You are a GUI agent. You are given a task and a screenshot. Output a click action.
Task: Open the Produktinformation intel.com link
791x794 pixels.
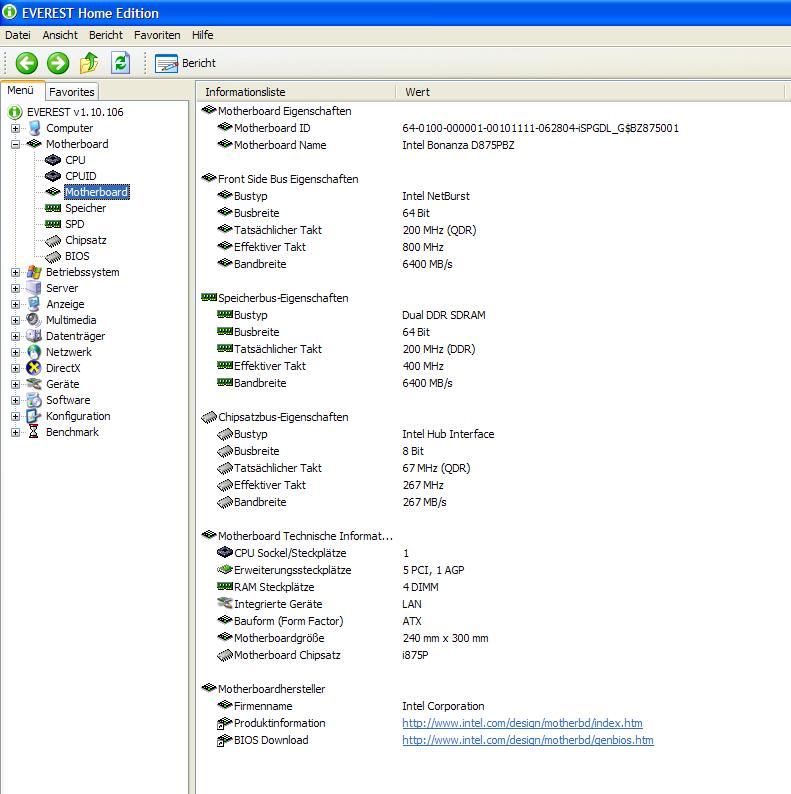tap(522, 723)
